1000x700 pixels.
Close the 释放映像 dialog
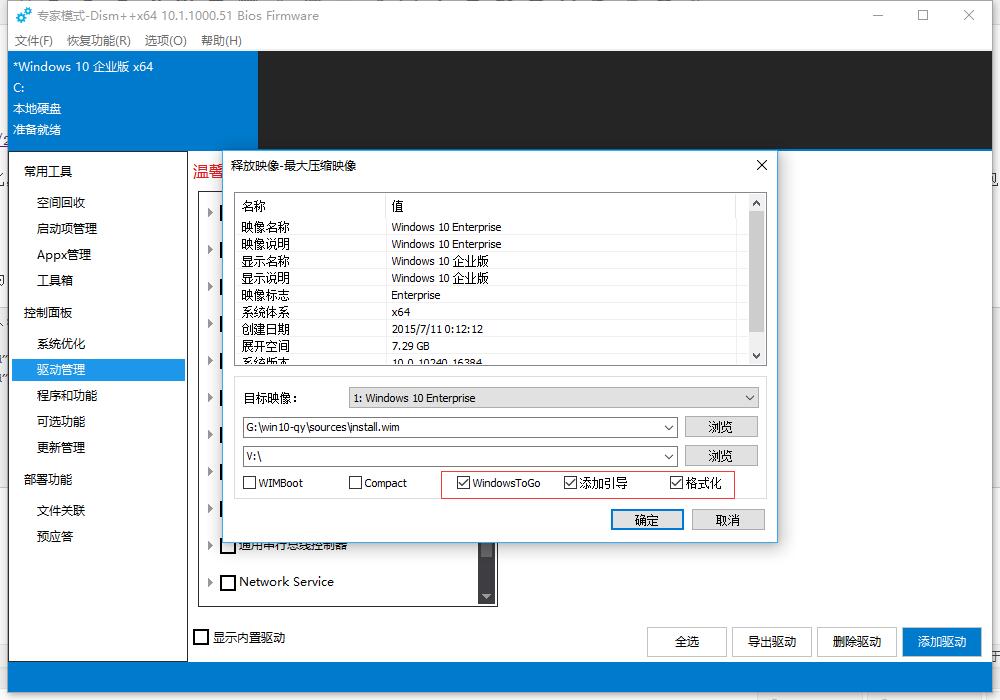pyautogui.click(x=761, y=165)
